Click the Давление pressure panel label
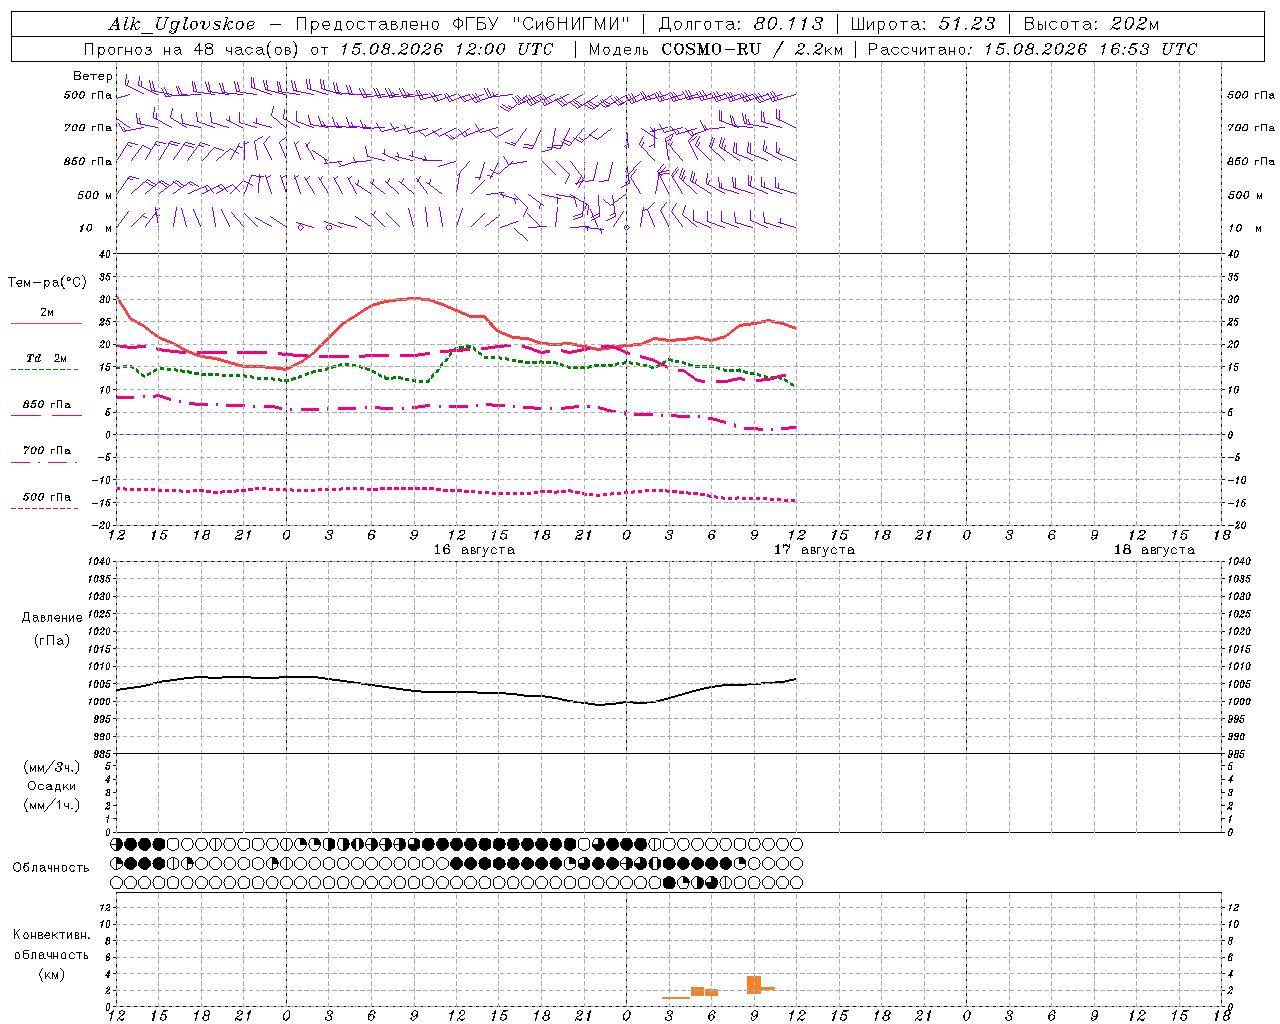Image resolution: width=1280 pixels, height=1024 pixels. point(52,618)
